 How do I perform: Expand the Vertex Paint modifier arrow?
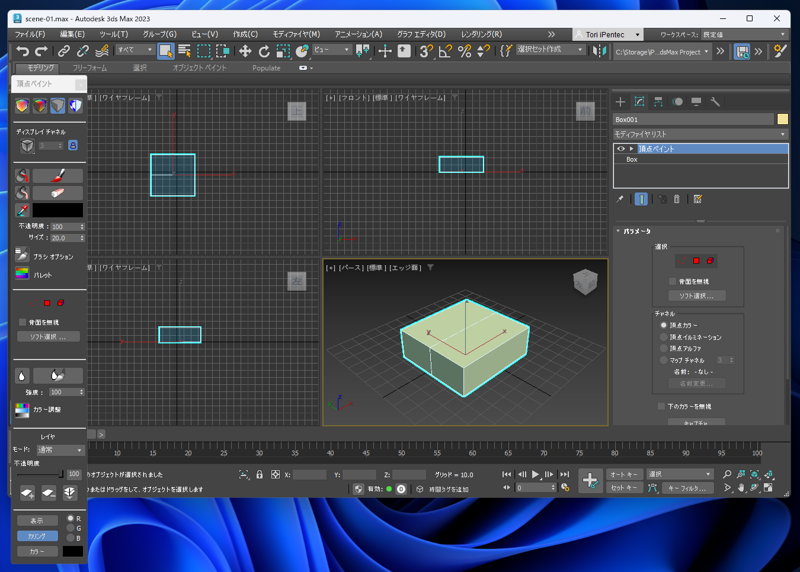[632, 148]
